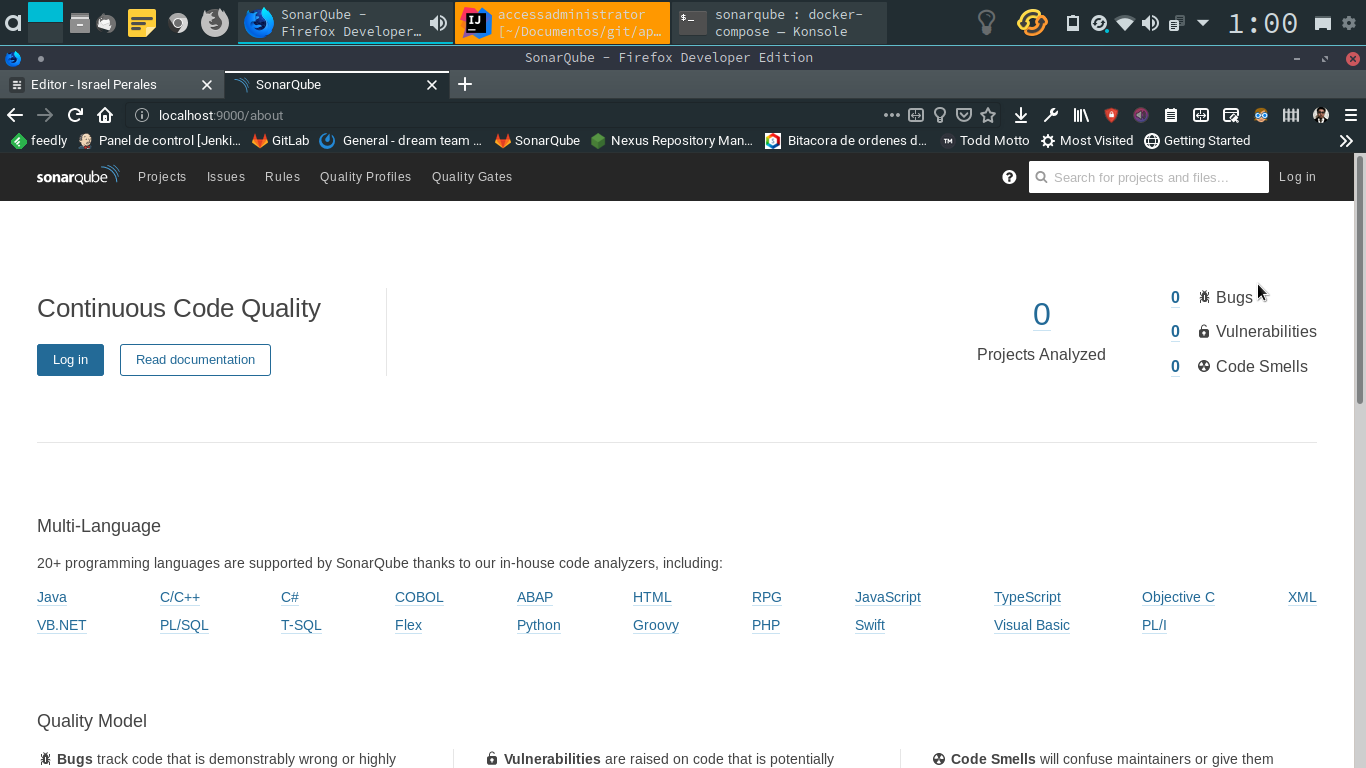The width and height of the screenshot is (1366, 768).
Task: Click the red shield extension icon
Action: tap(1111, 115)
